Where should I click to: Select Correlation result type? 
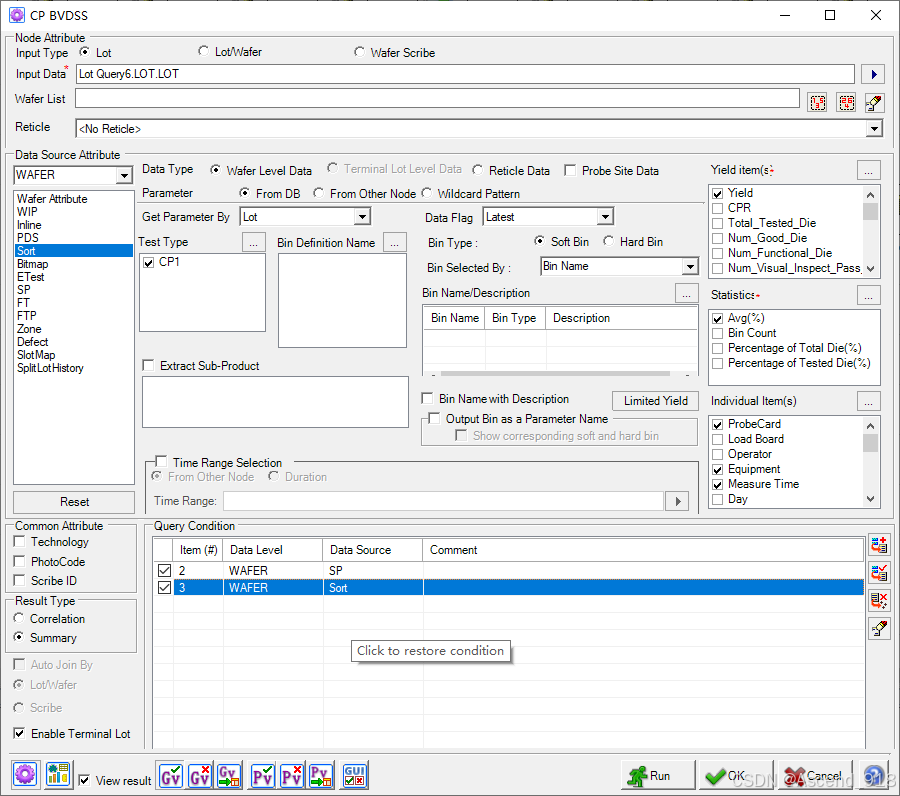[19, 619]
